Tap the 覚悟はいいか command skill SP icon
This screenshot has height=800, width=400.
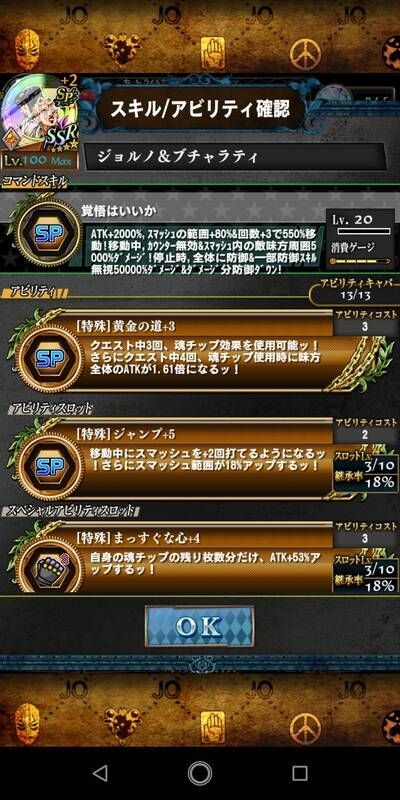coord(49,233)
